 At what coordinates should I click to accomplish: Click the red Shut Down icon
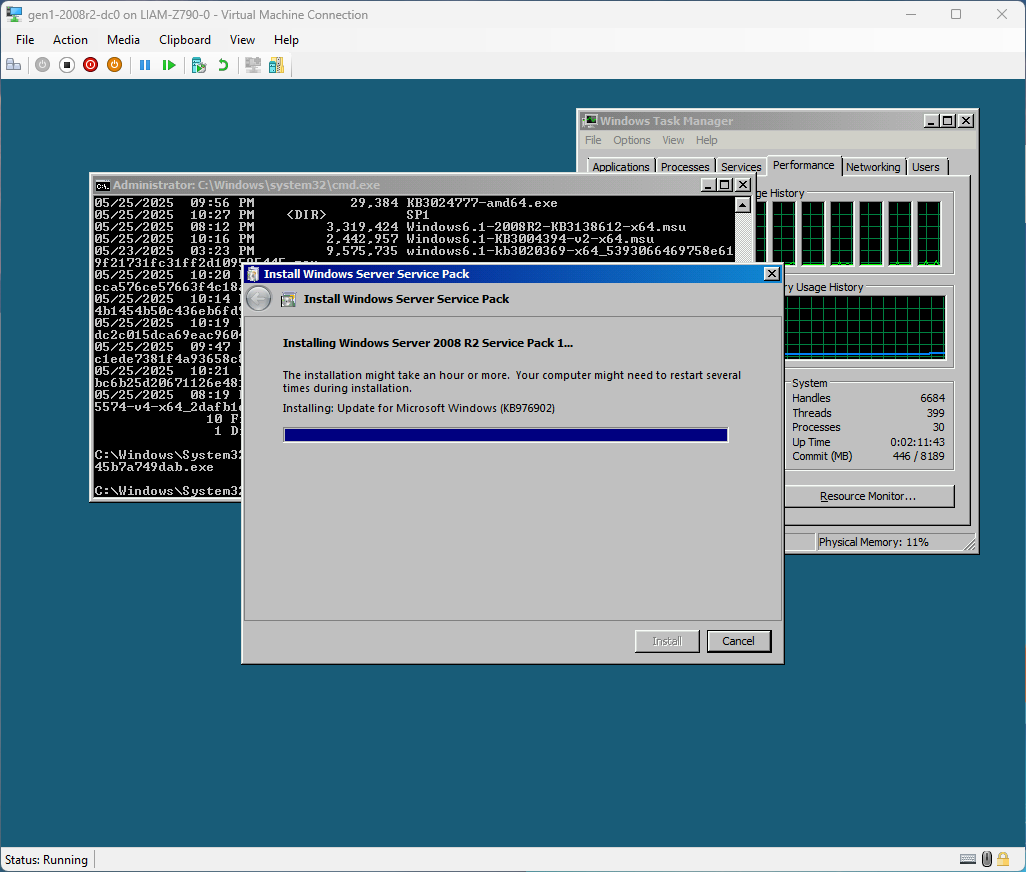90,65
